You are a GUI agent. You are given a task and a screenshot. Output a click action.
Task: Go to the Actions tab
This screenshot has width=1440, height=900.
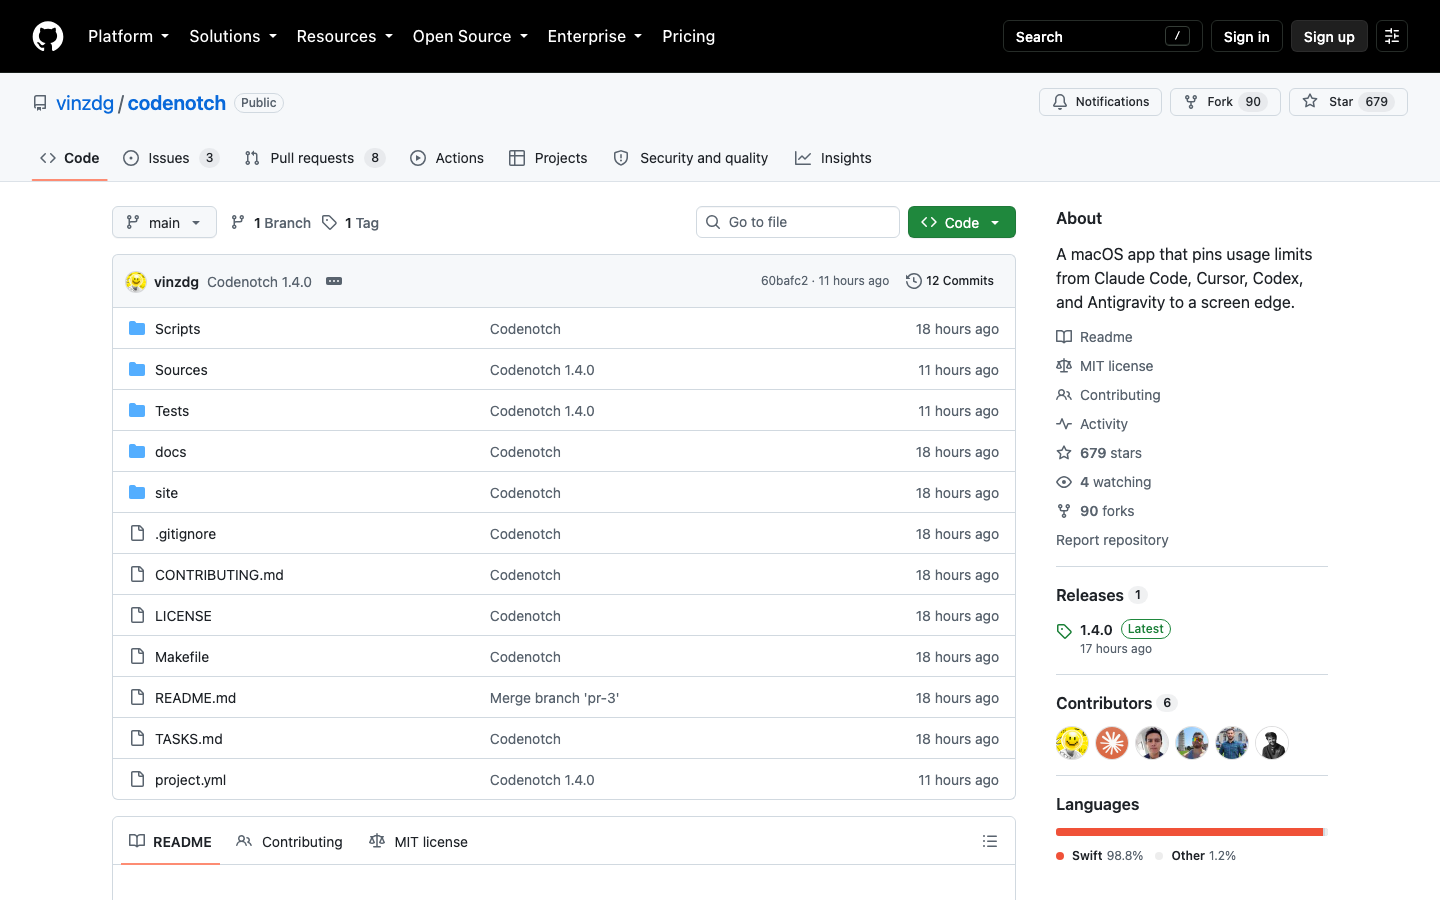click(x=447, y=158)
